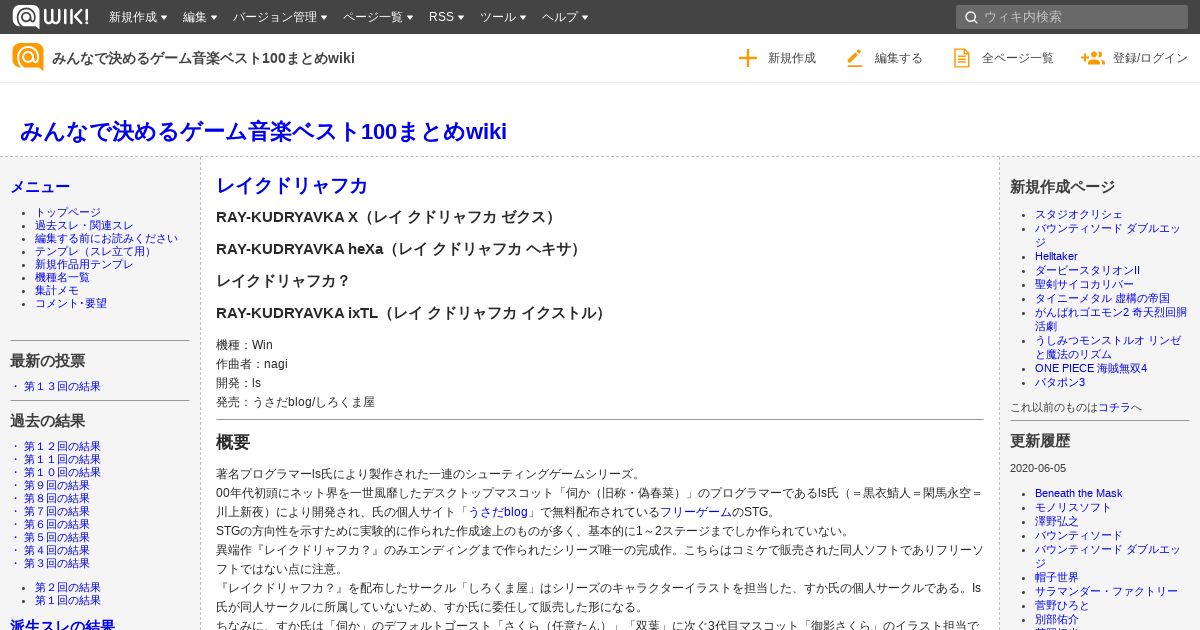Screen dimensions: 1200x630
Task: Expand the ページ一覧 menu
Action: 378,17
